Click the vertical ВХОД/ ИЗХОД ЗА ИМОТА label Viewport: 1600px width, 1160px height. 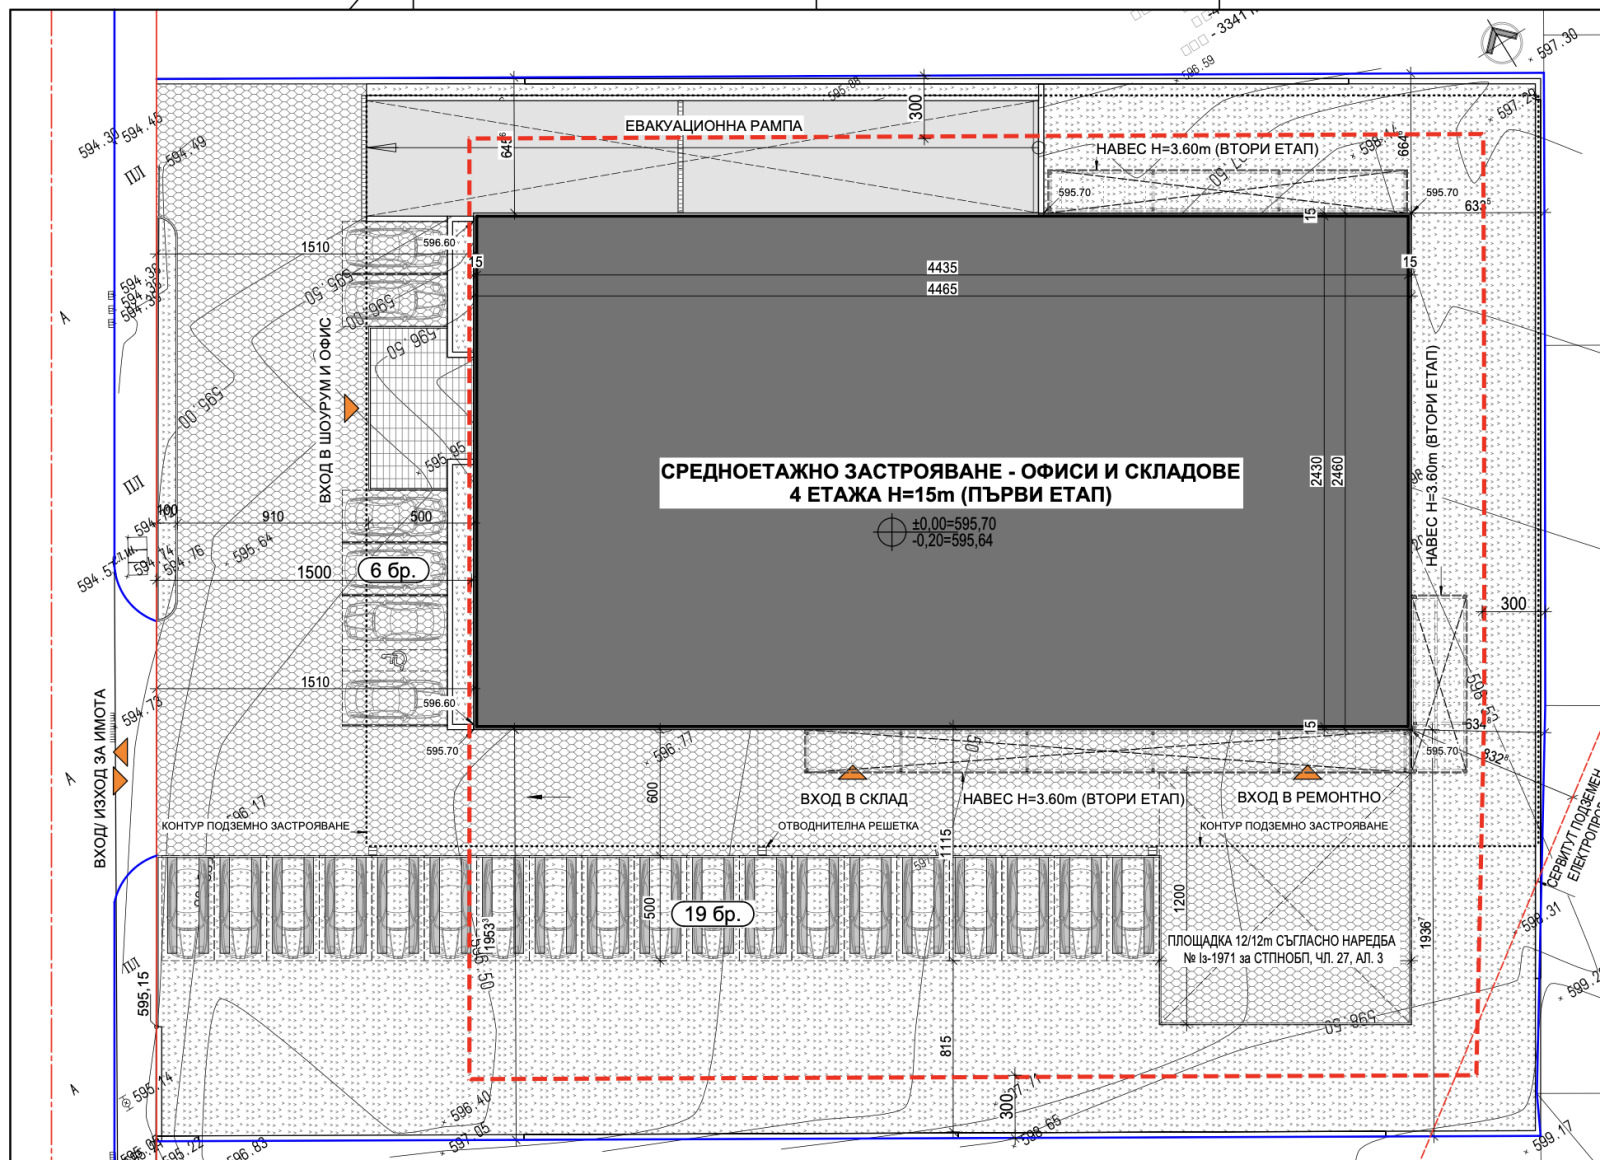pos(100,778)
